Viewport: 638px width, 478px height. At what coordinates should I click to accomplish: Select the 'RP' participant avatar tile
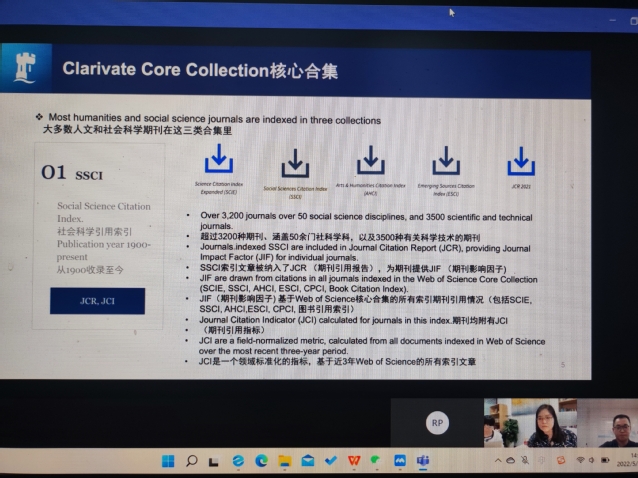click(x=437, y=423)
